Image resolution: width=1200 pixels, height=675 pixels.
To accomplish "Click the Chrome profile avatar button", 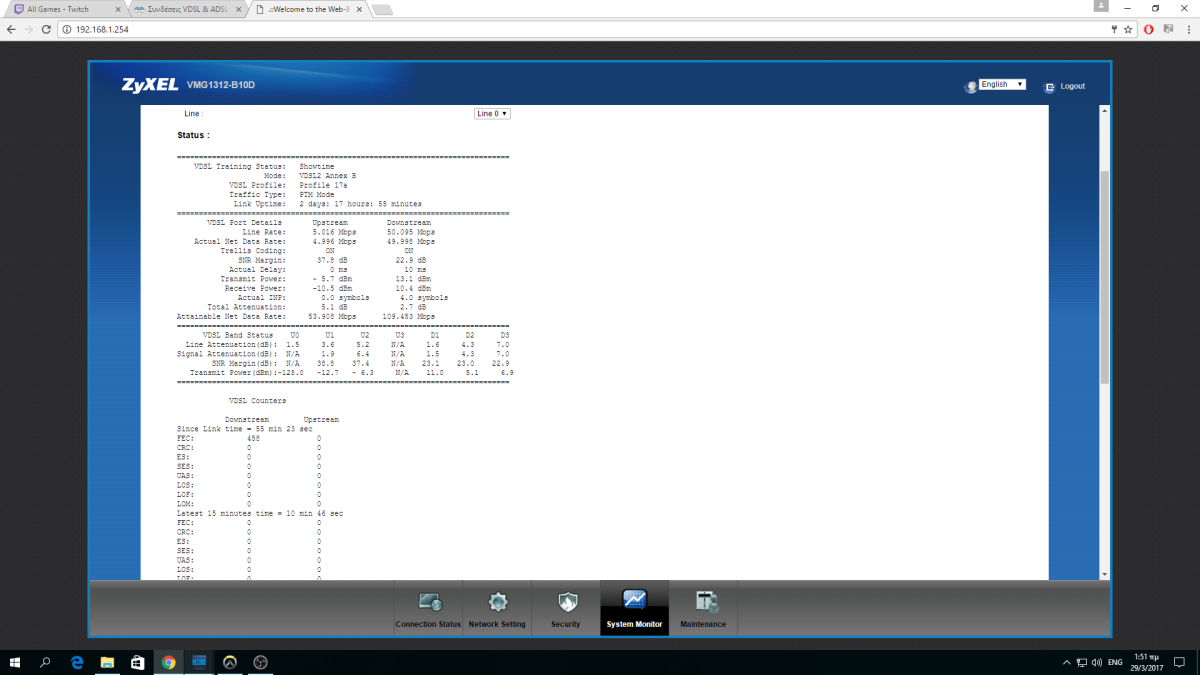I will click(x=1102, y=7).
